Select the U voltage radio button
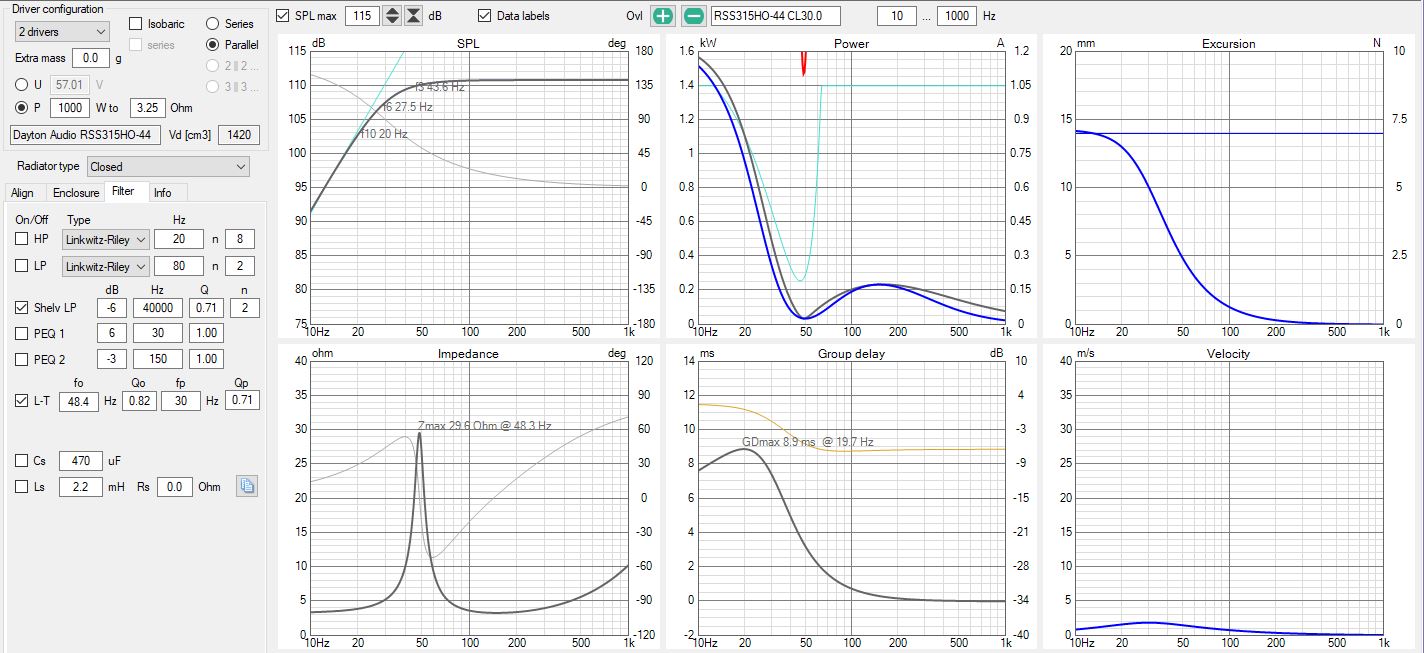This screenshot has height=653, width=1424. [x=22, y=85]
